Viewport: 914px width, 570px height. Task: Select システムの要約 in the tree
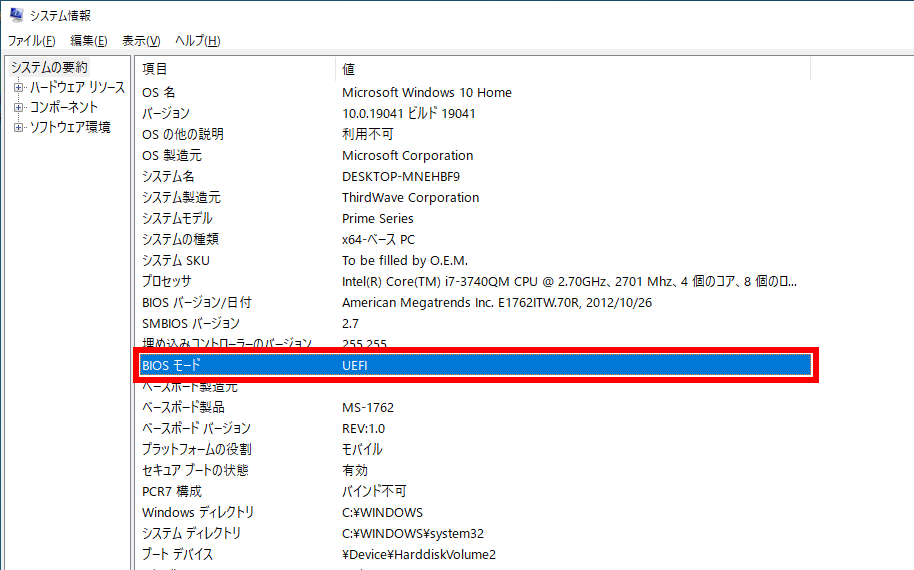click(x=49, y=67)
